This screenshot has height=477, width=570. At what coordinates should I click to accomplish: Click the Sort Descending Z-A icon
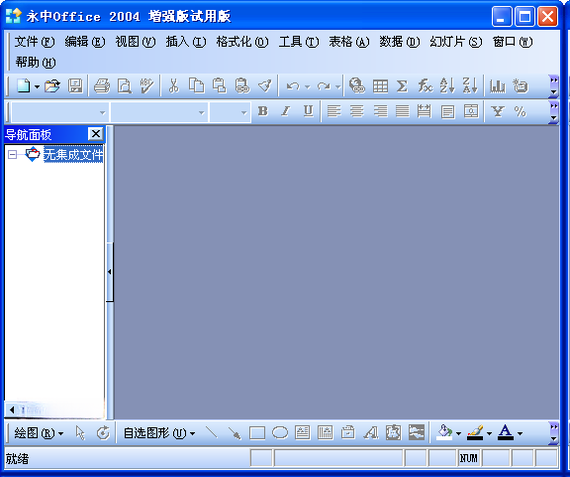coord(470,86)
